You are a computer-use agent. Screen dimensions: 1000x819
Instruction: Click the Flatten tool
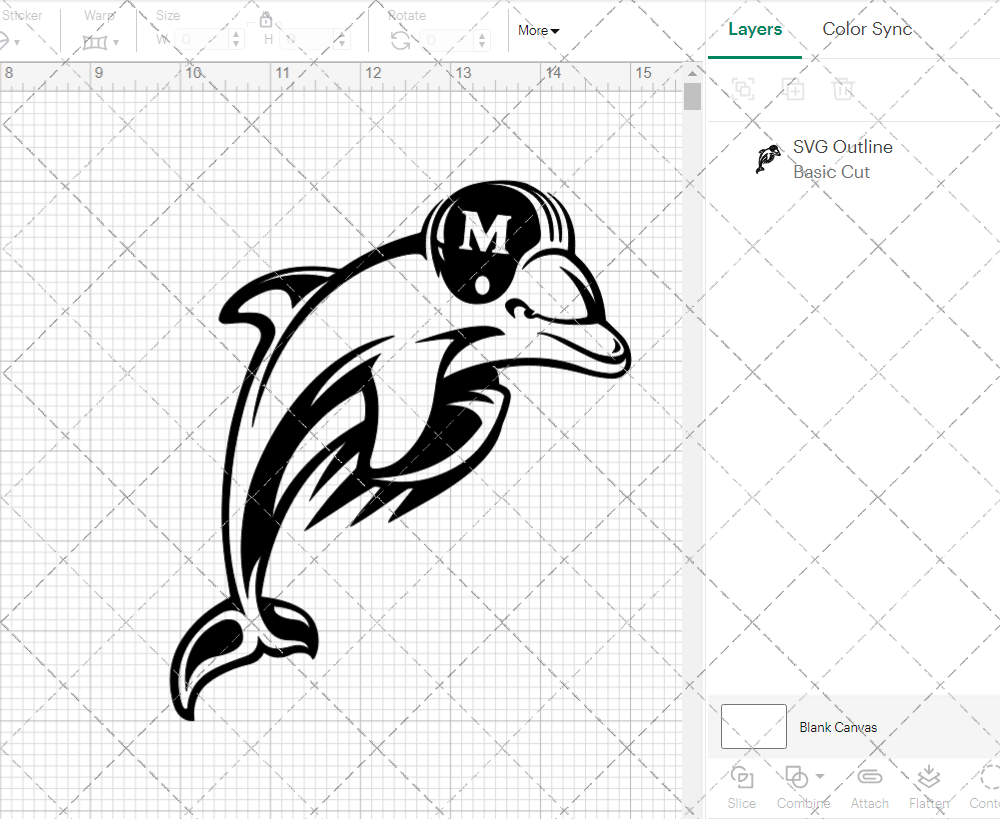[x=929, y=788]
